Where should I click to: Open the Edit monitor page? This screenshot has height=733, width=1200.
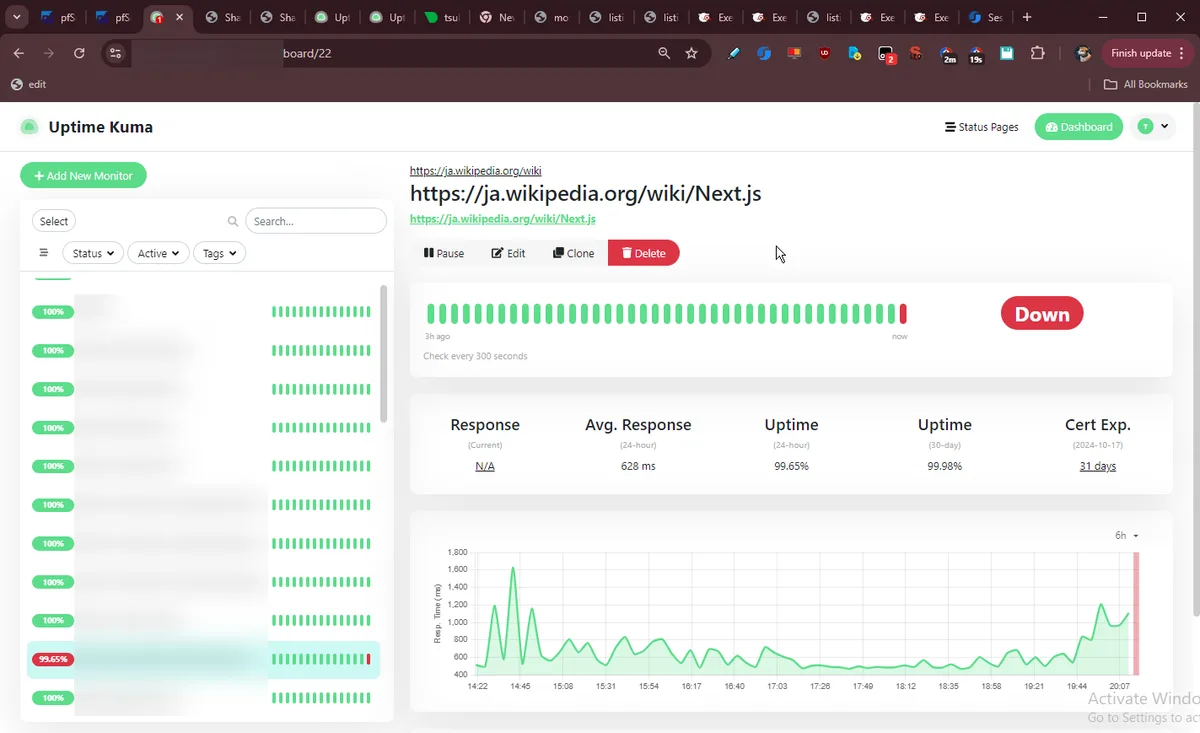(x=508, y=253)
